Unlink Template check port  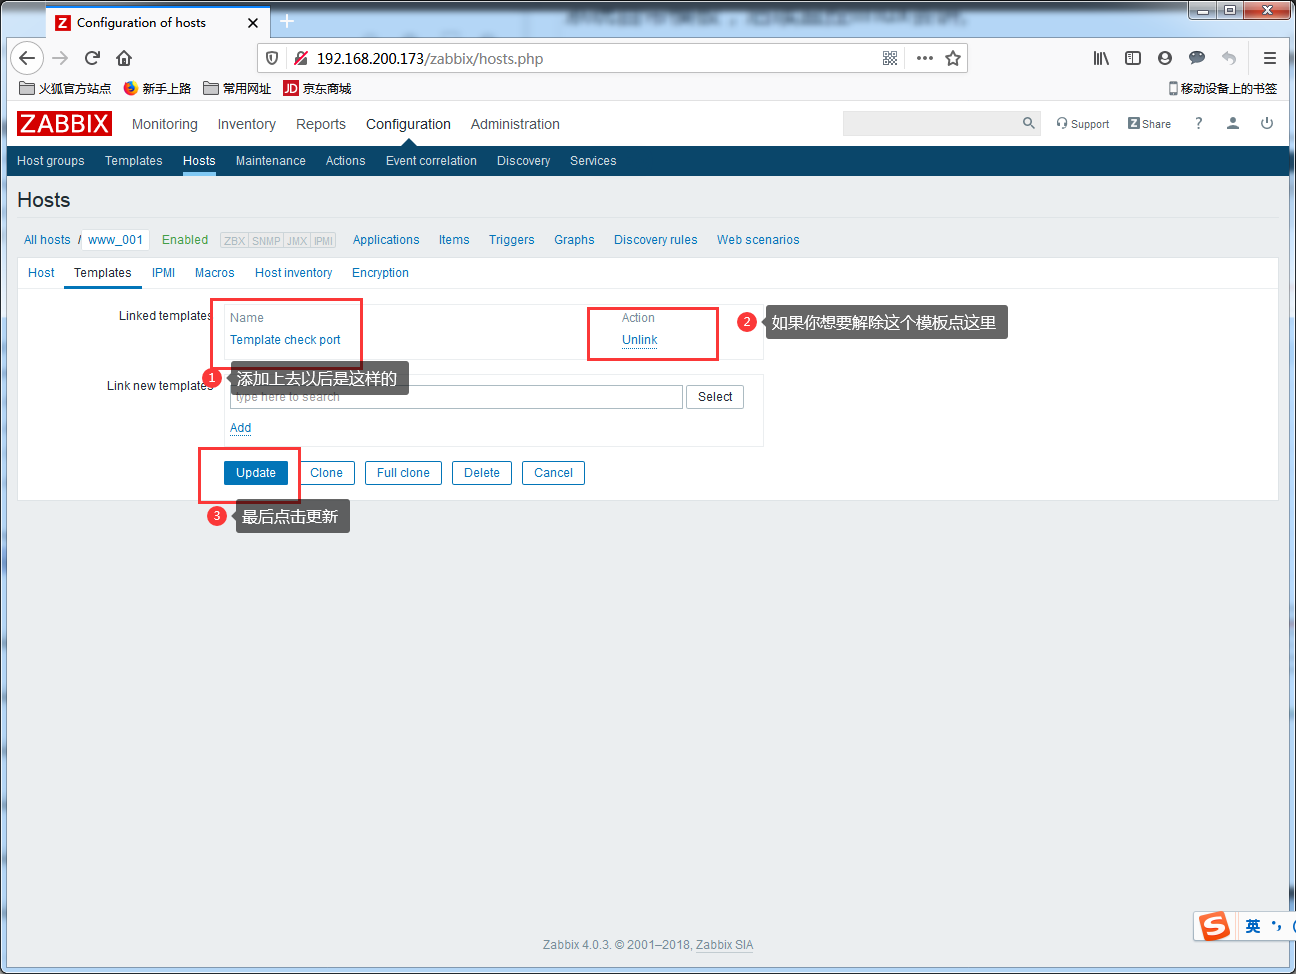[640, 340]
